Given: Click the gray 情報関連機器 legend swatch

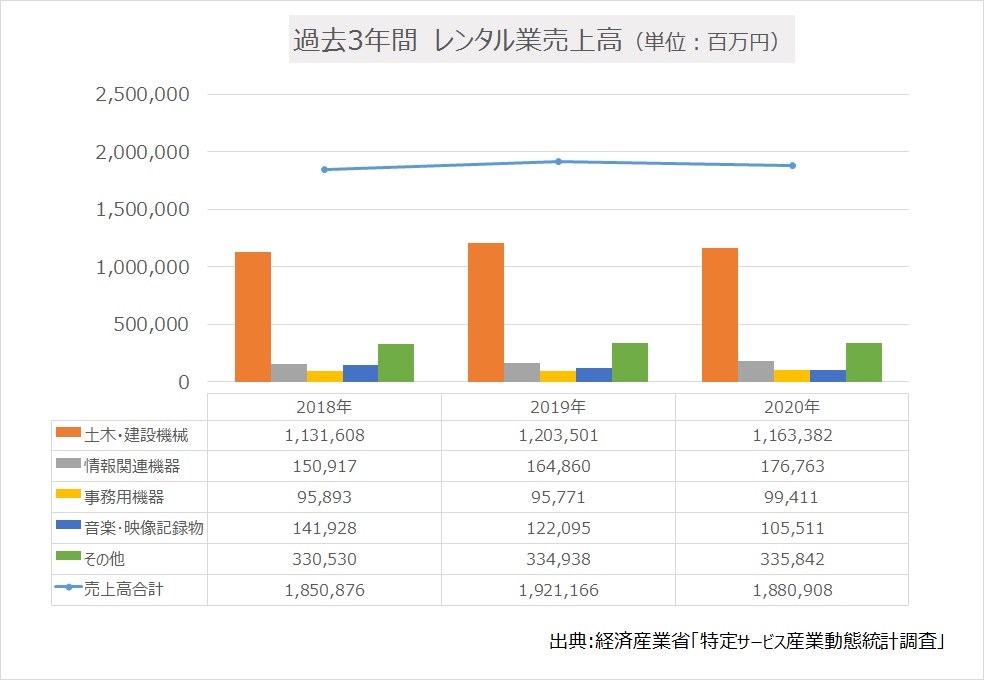Looking at the screenshot, I should click(x=67, y=465).
